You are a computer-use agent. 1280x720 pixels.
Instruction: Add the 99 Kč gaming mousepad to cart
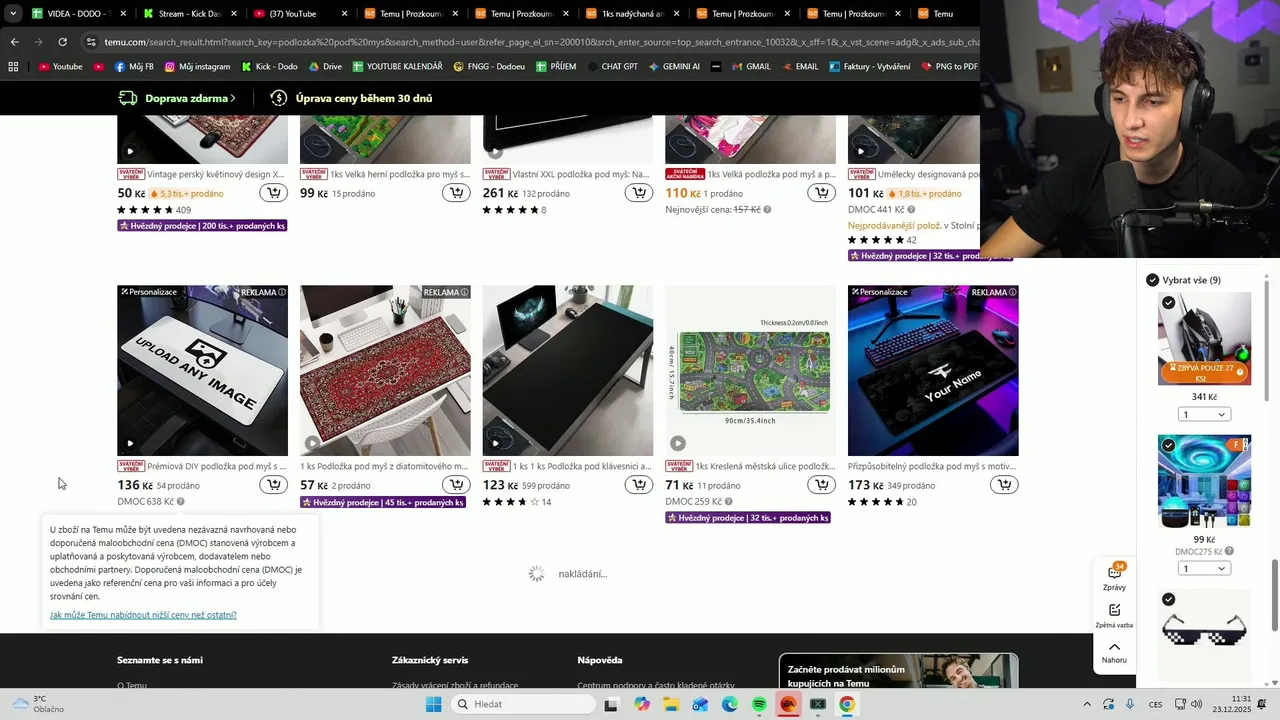pos(456,193)
